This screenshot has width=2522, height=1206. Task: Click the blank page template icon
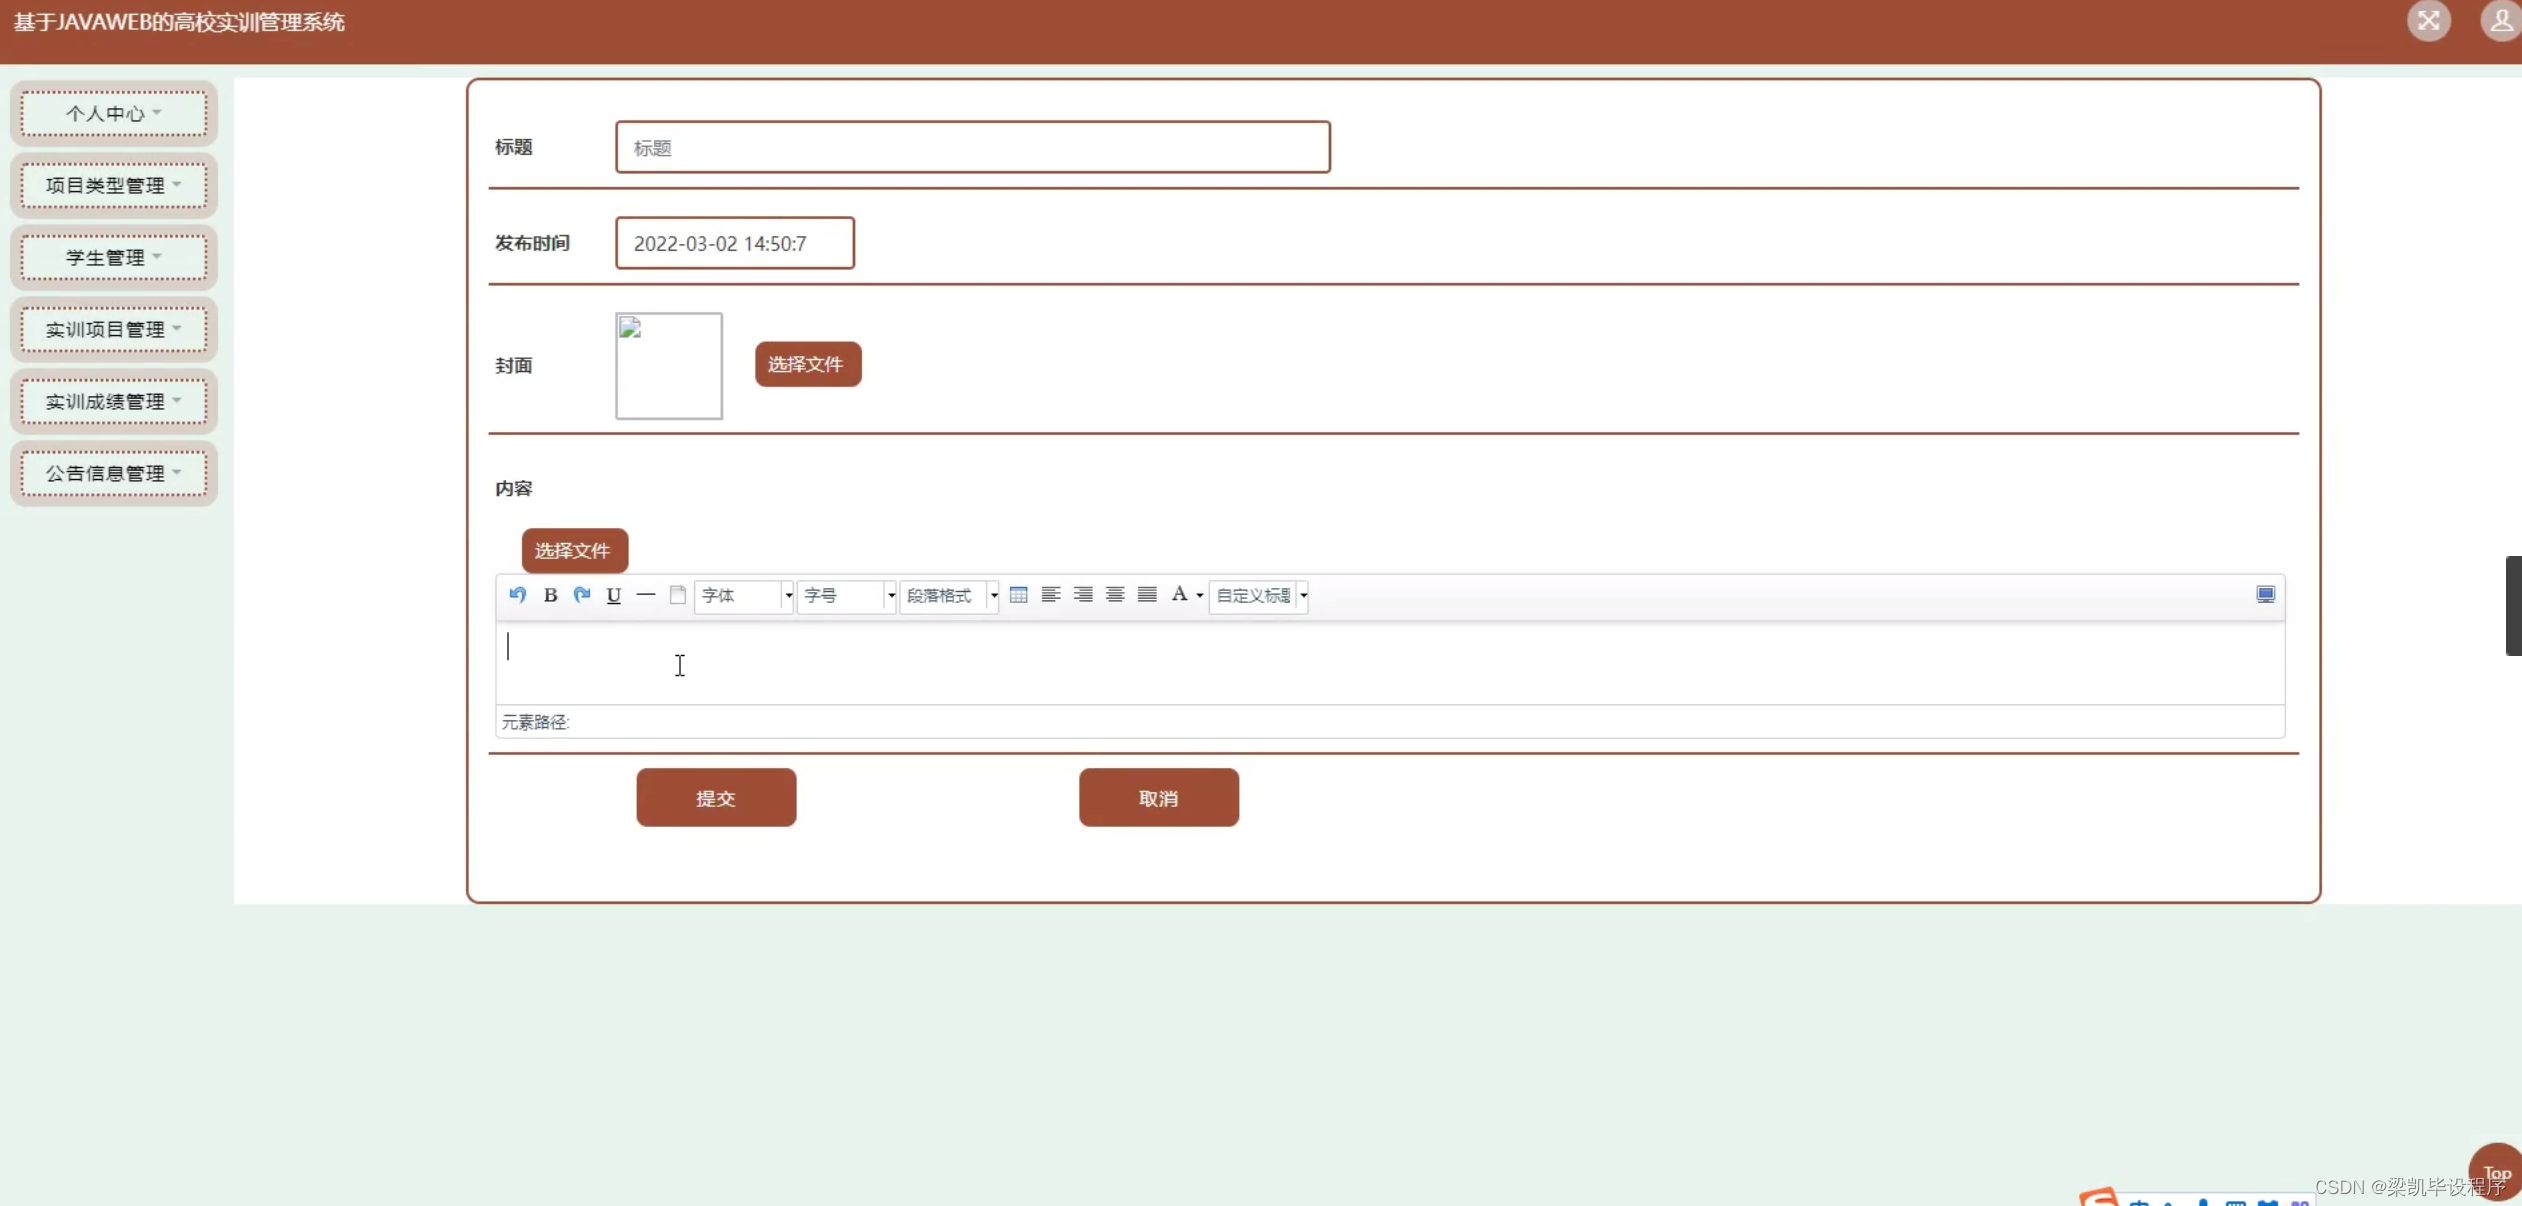click(677, 595)
